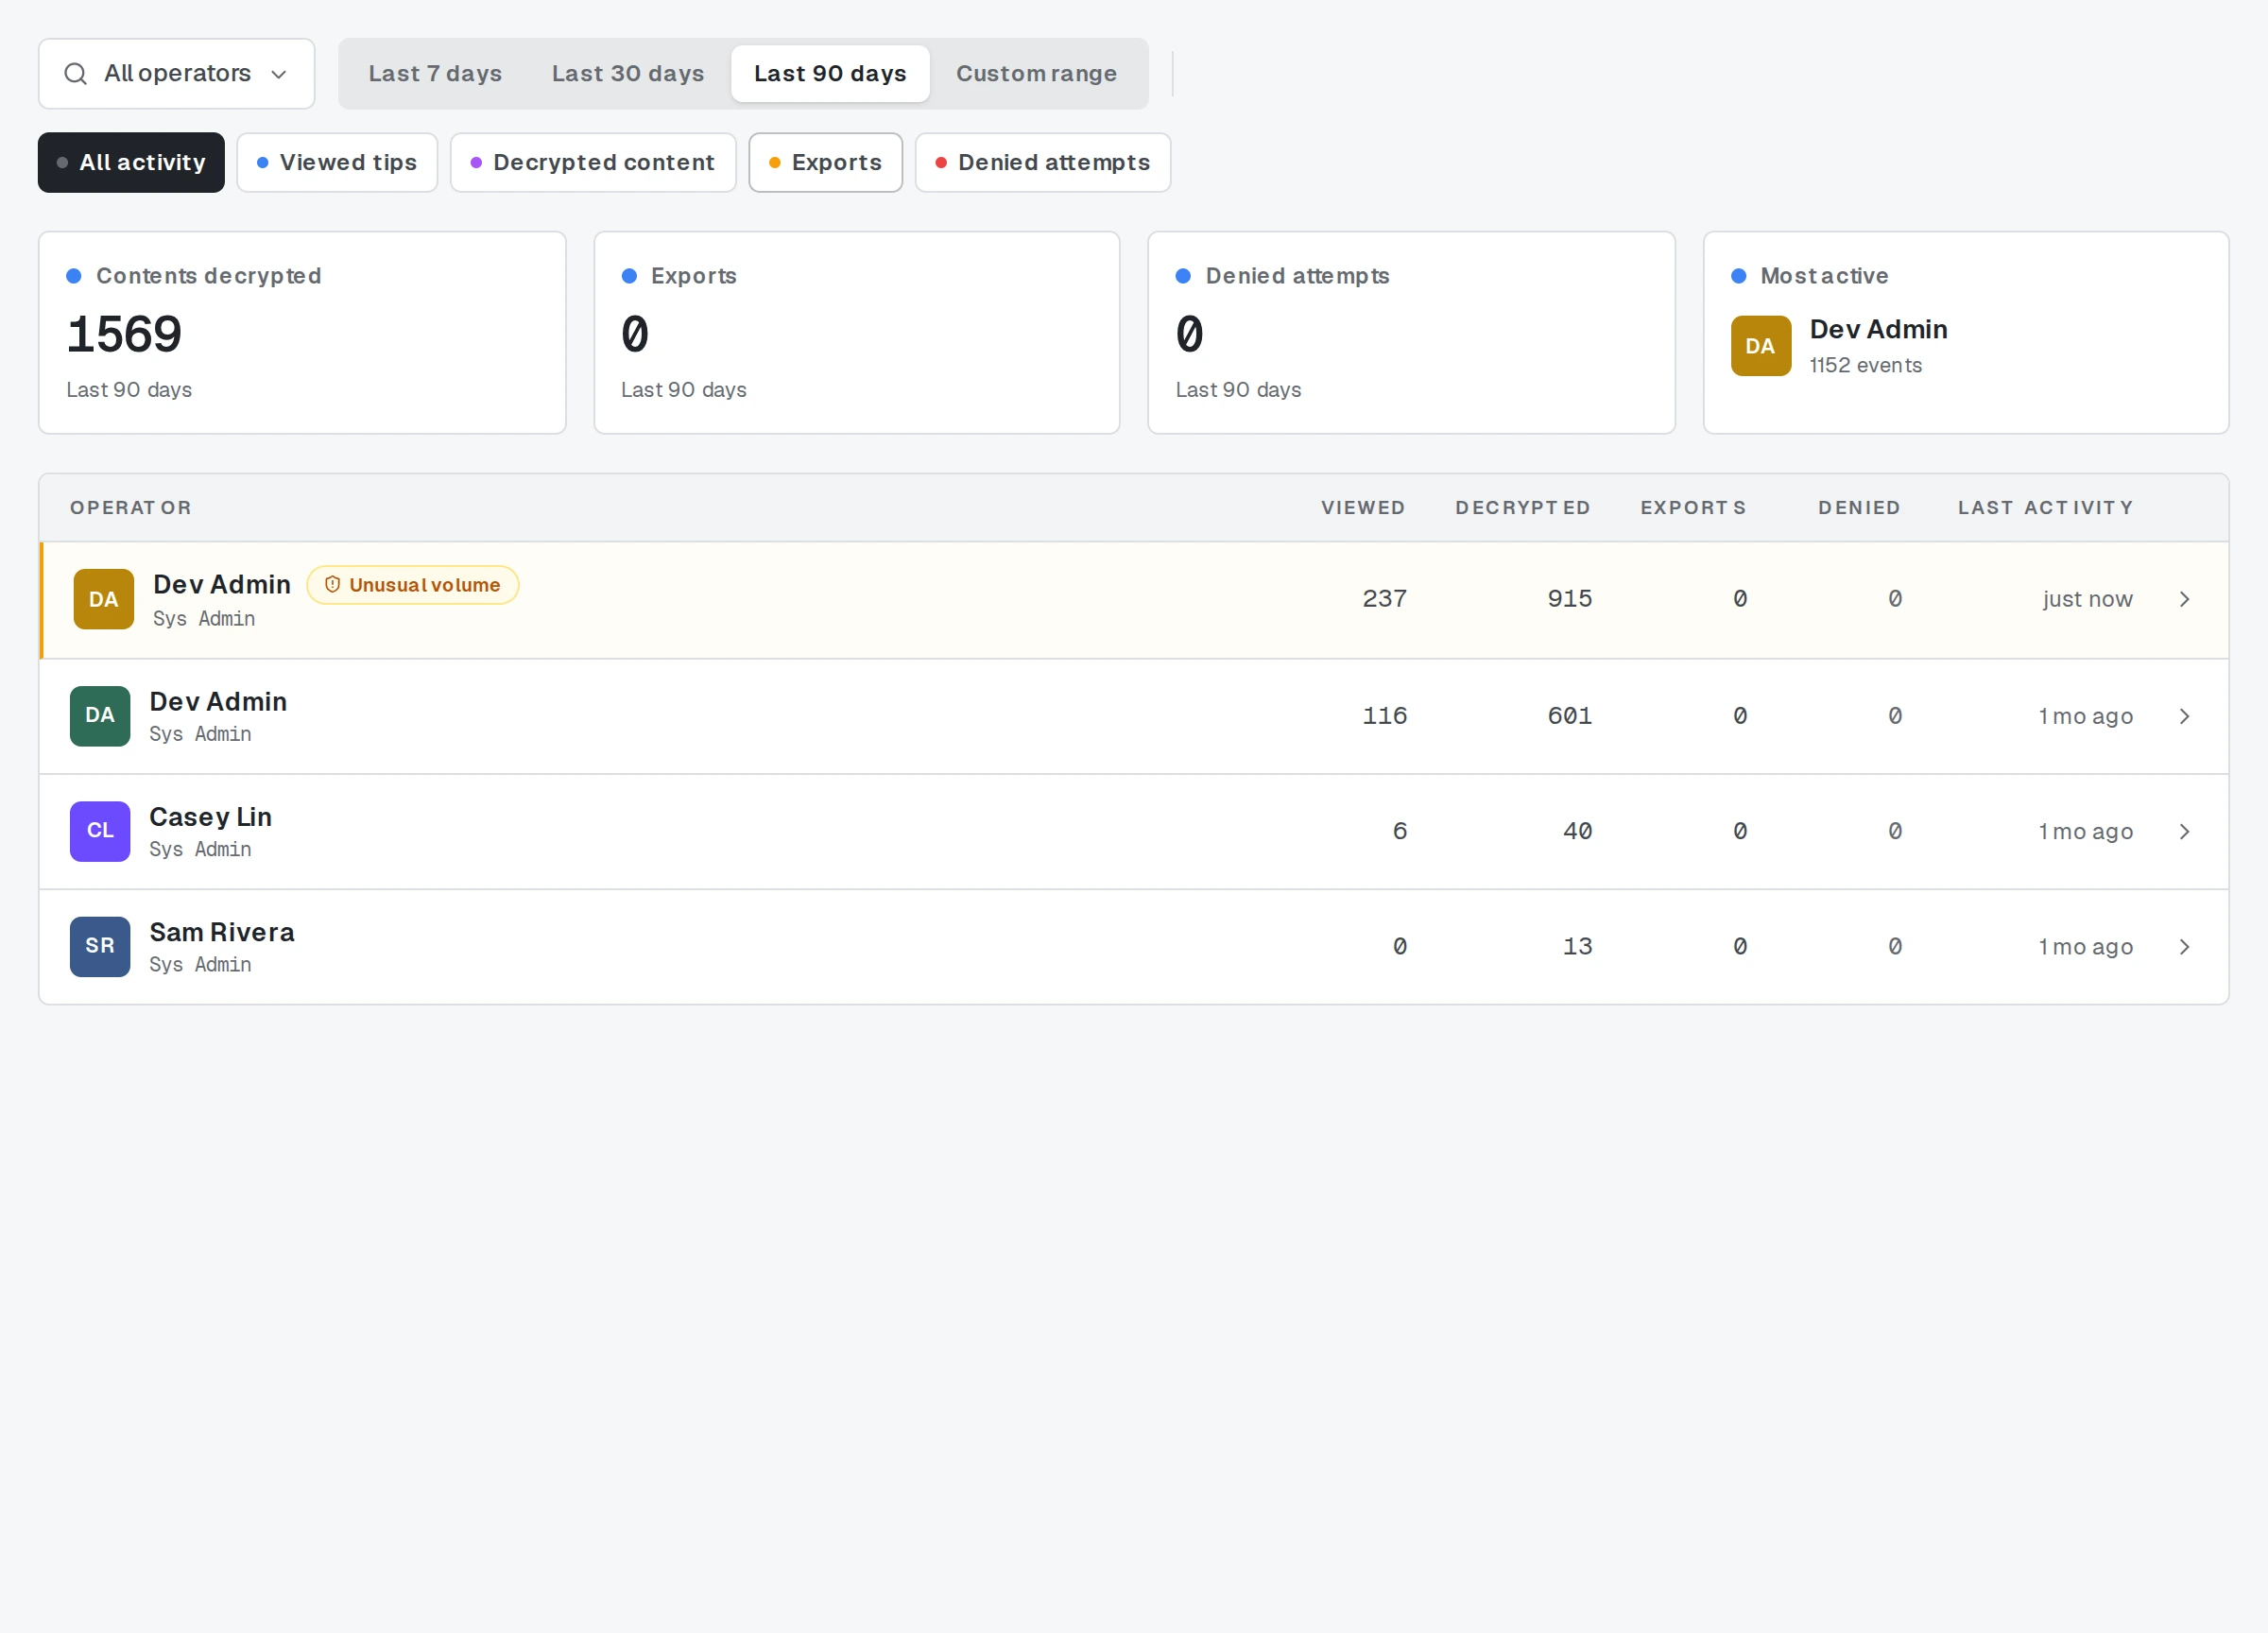Viewport: 2268px width, 1633px height.
Task: Click the 40 decrypted value for Casey Lin
Action: coord(1577,831)
